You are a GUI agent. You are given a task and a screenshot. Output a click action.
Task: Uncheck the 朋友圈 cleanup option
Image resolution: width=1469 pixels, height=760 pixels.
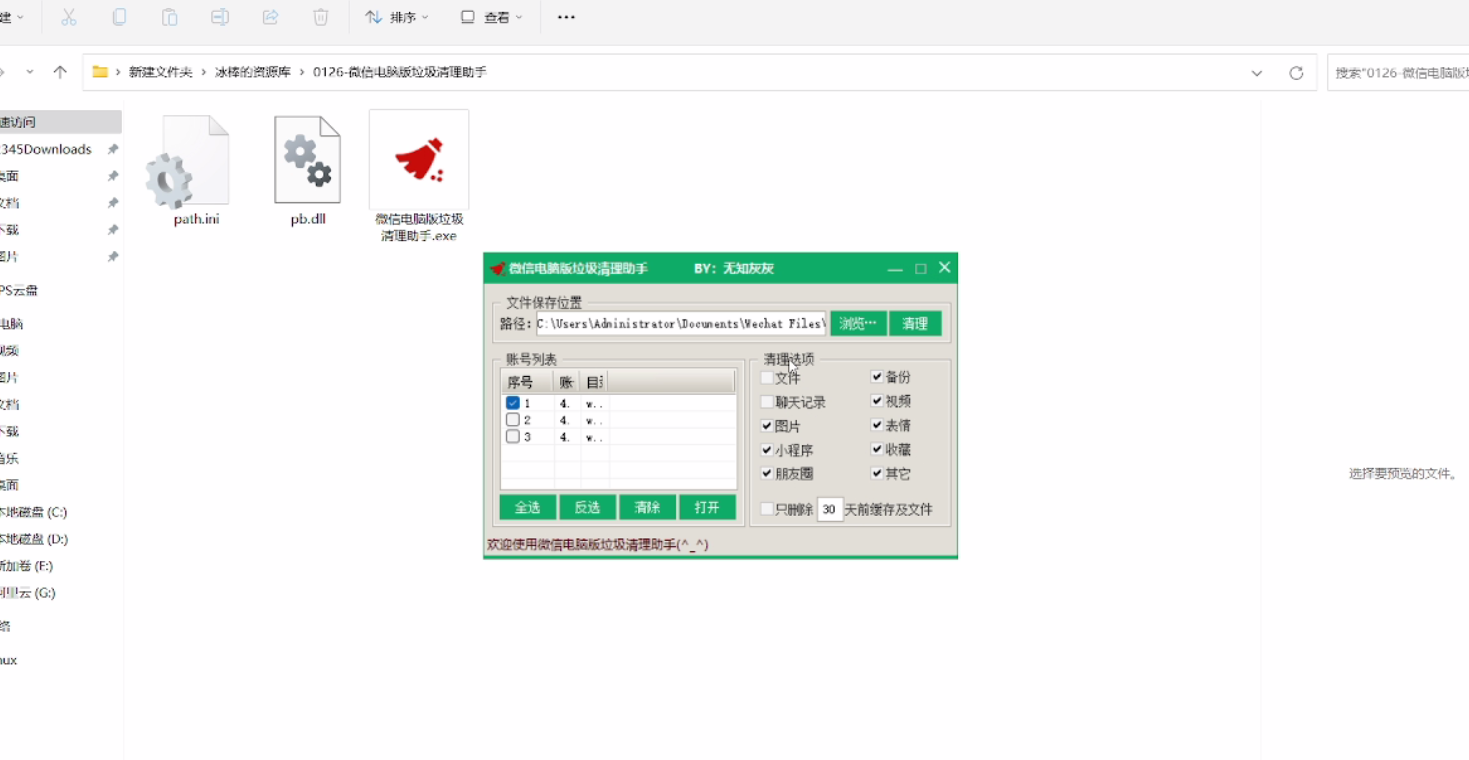tap(767, 474)
